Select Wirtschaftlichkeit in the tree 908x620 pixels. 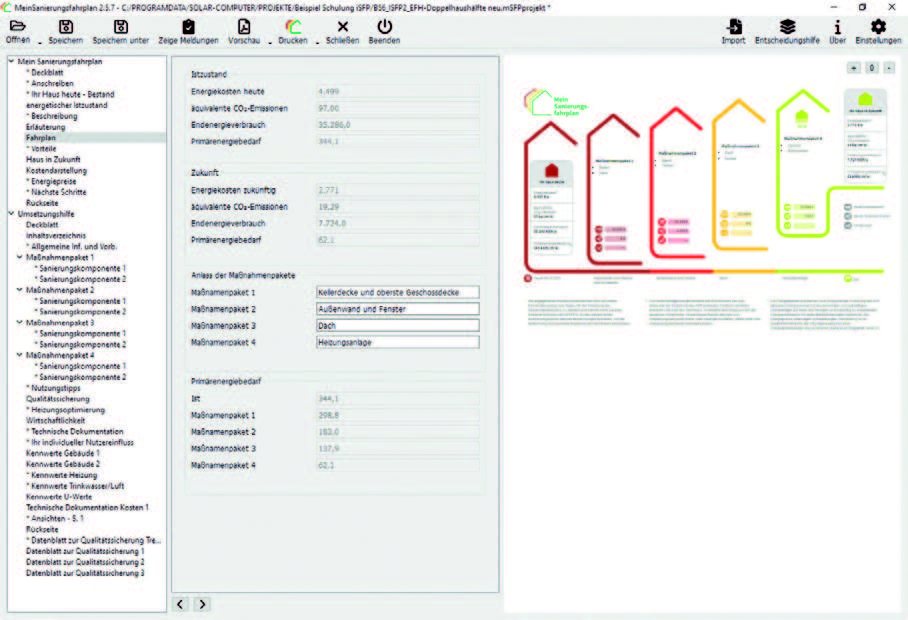56,420
